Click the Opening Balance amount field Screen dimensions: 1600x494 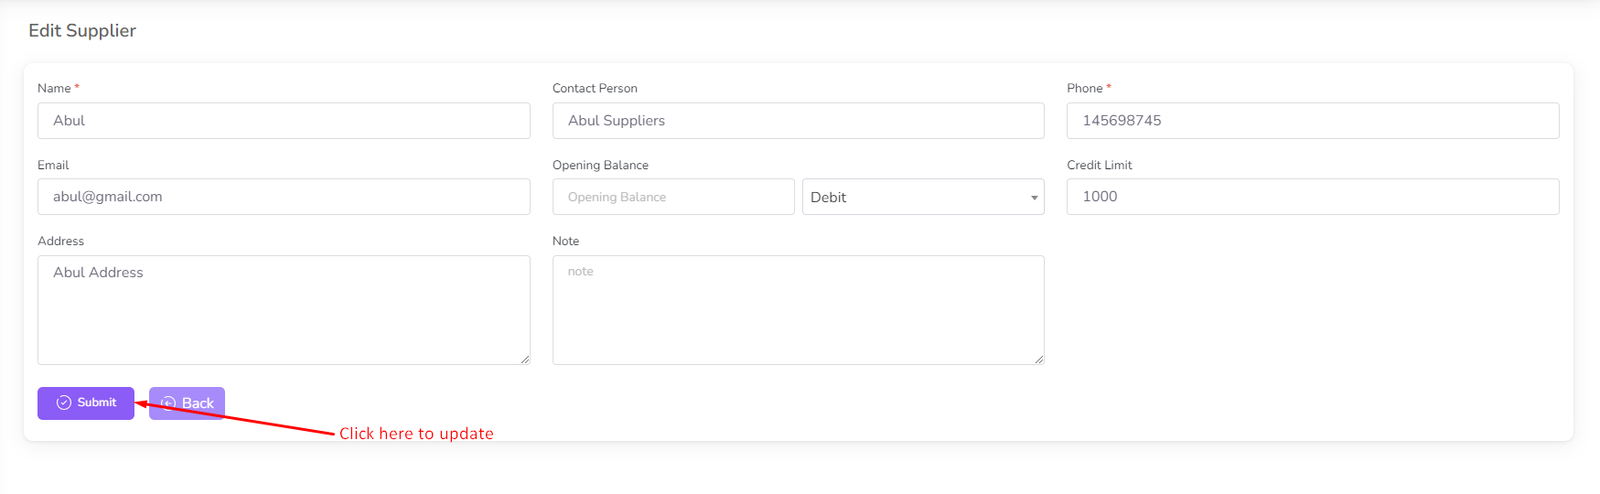click(x=673, y=197)
